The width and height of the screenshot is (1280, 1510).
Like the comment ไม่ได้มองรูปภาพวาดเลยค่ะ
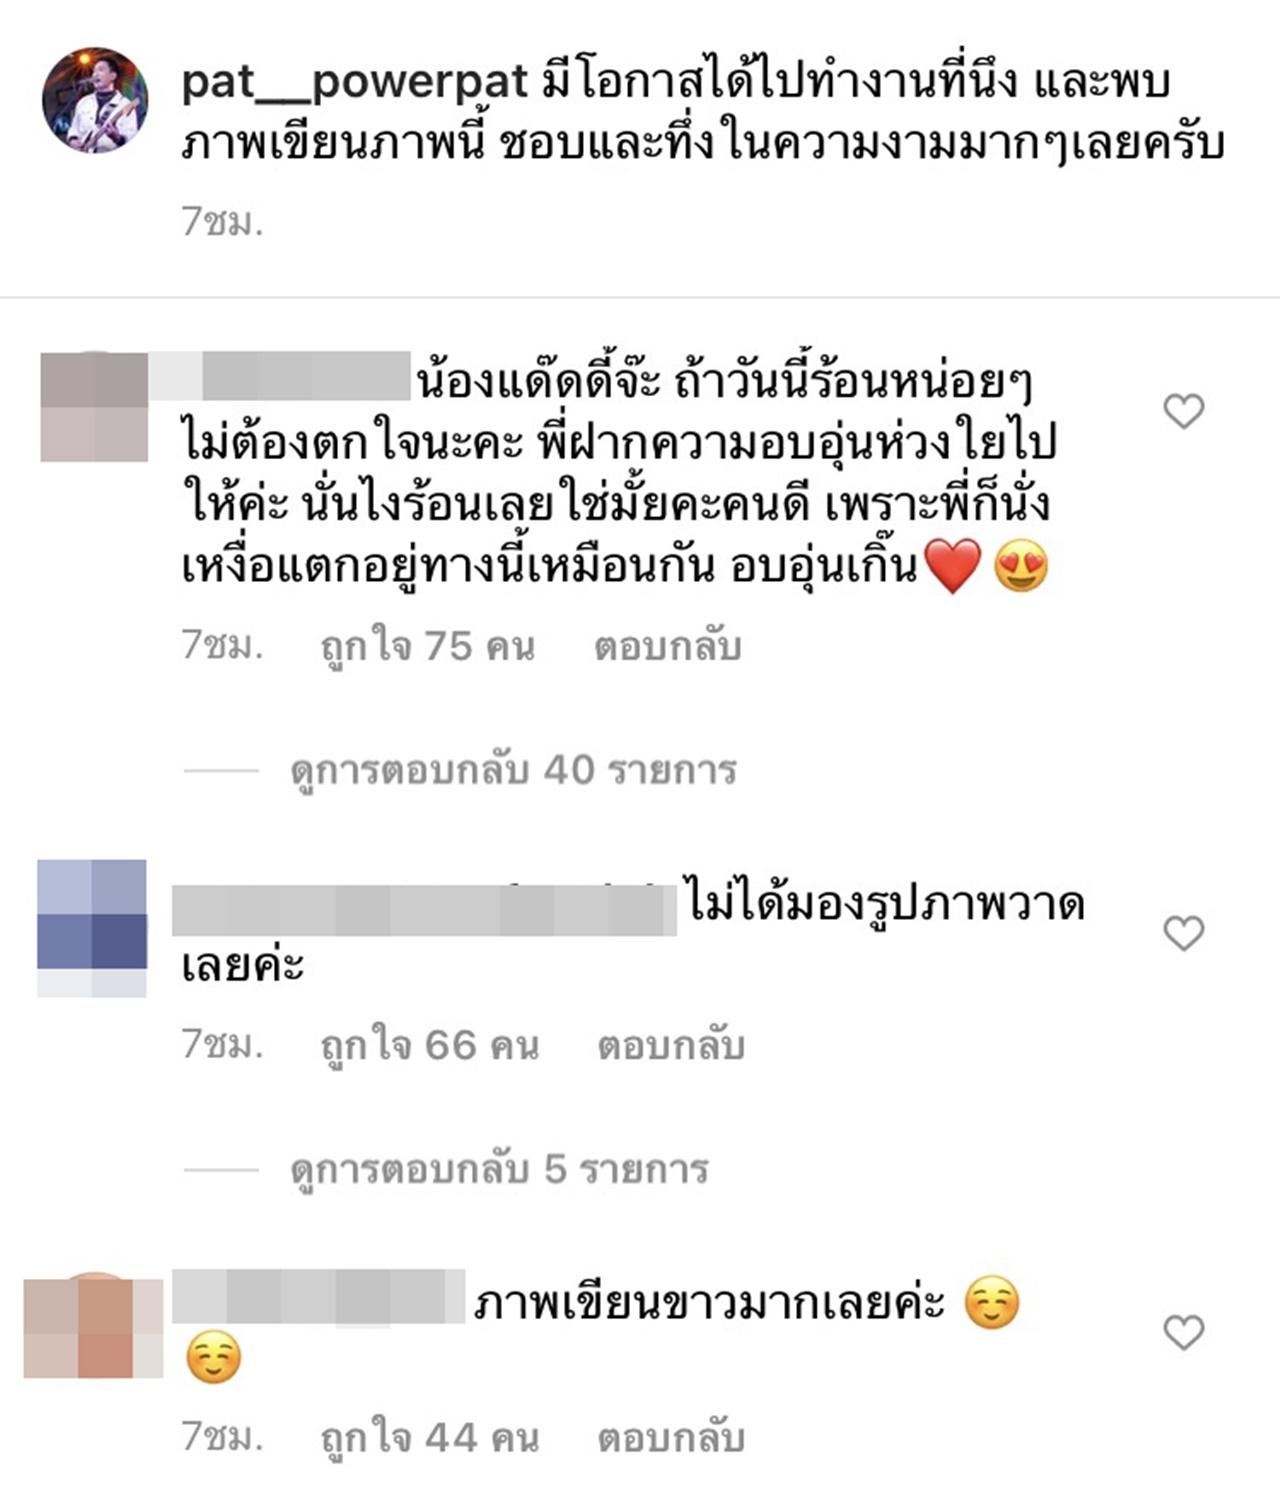(1184, 933)
